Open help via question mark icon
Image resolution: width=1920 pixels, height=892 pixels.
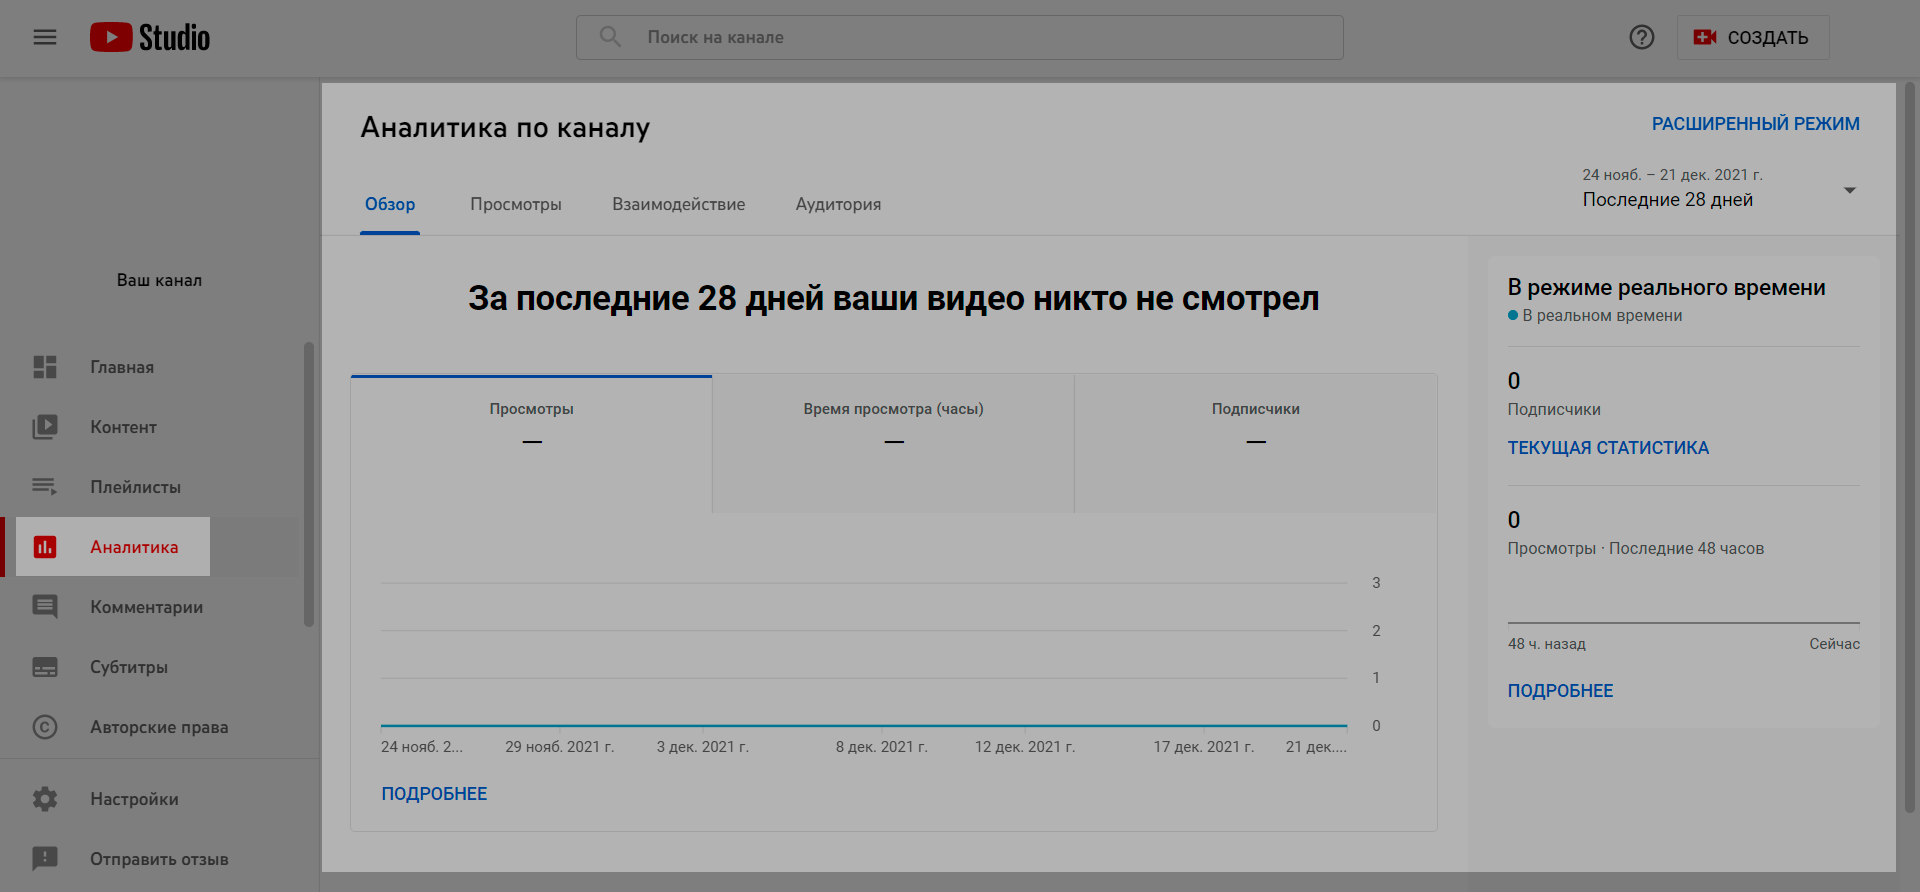(1641, 37)
